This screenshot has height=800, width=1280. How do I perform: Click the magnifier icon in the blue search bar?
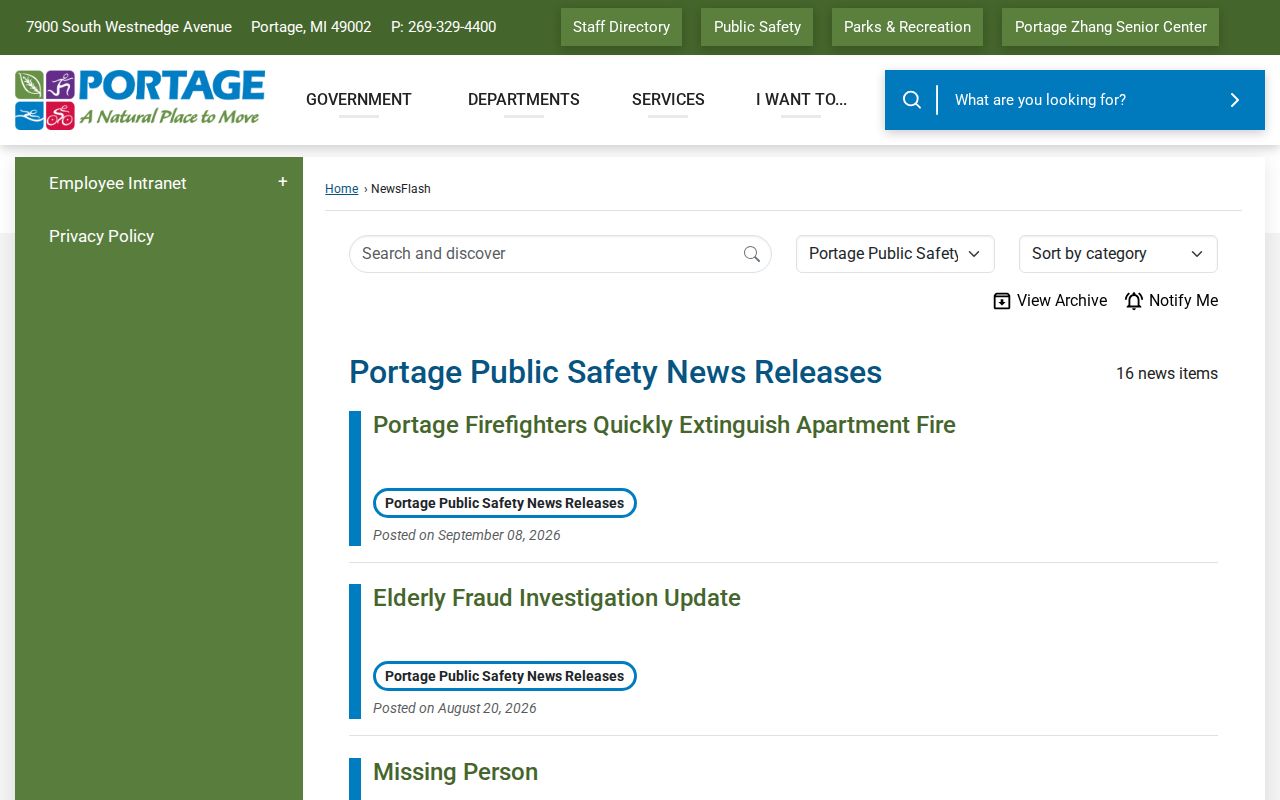pos(912,100)
